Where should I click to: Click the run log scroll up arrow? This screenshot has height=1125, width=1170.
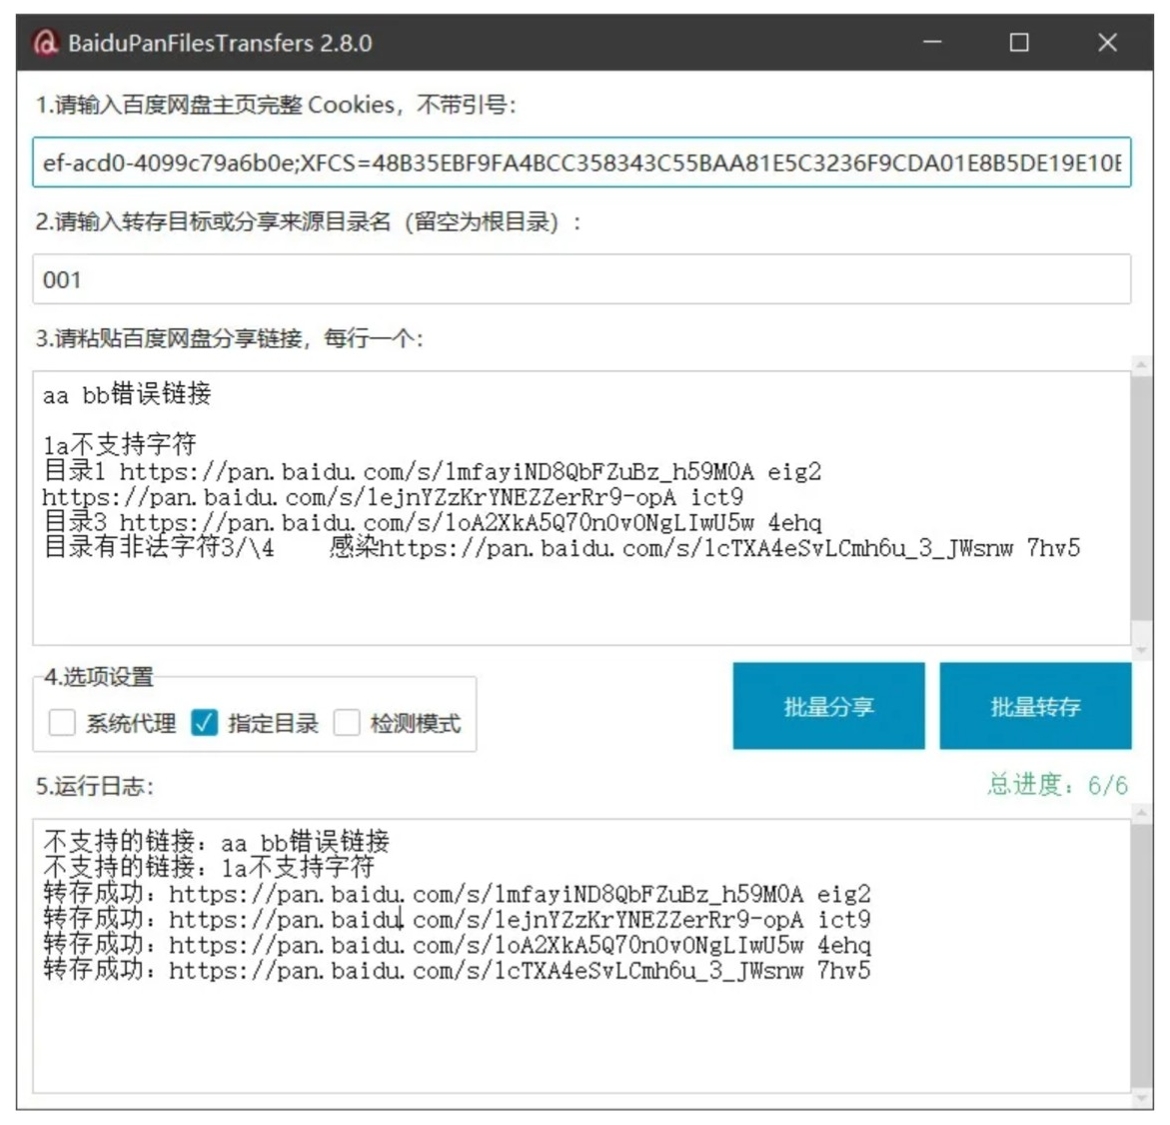pos(1141,813)
